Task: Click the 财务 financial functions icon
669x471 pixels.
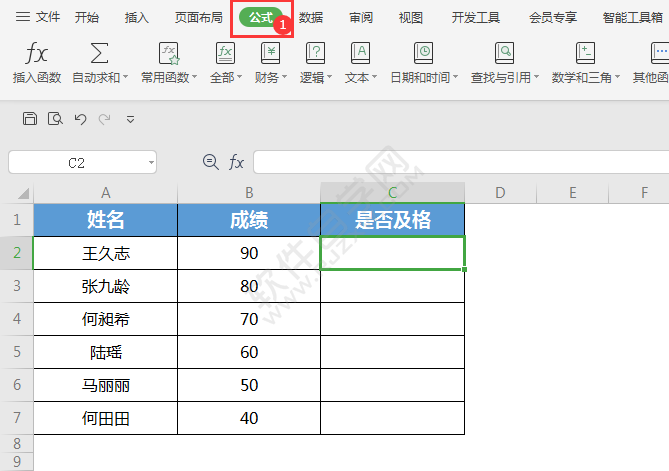Action: click(270, 53)
